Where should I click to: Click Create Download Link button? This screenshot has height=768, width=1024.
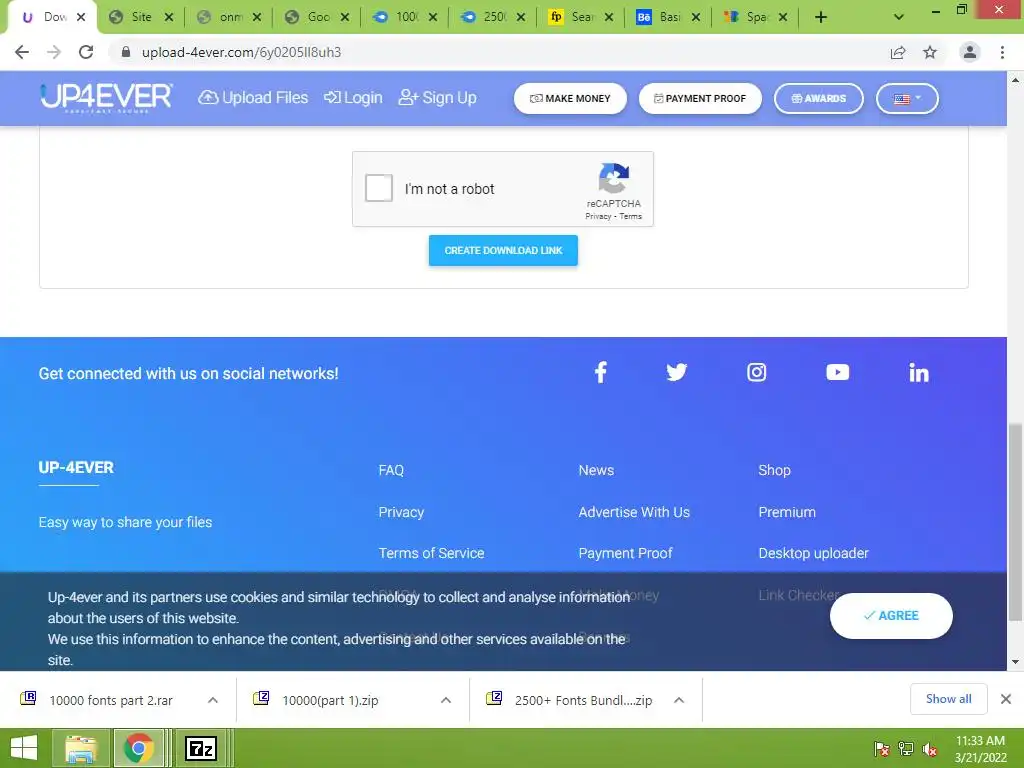click(503, 250)
